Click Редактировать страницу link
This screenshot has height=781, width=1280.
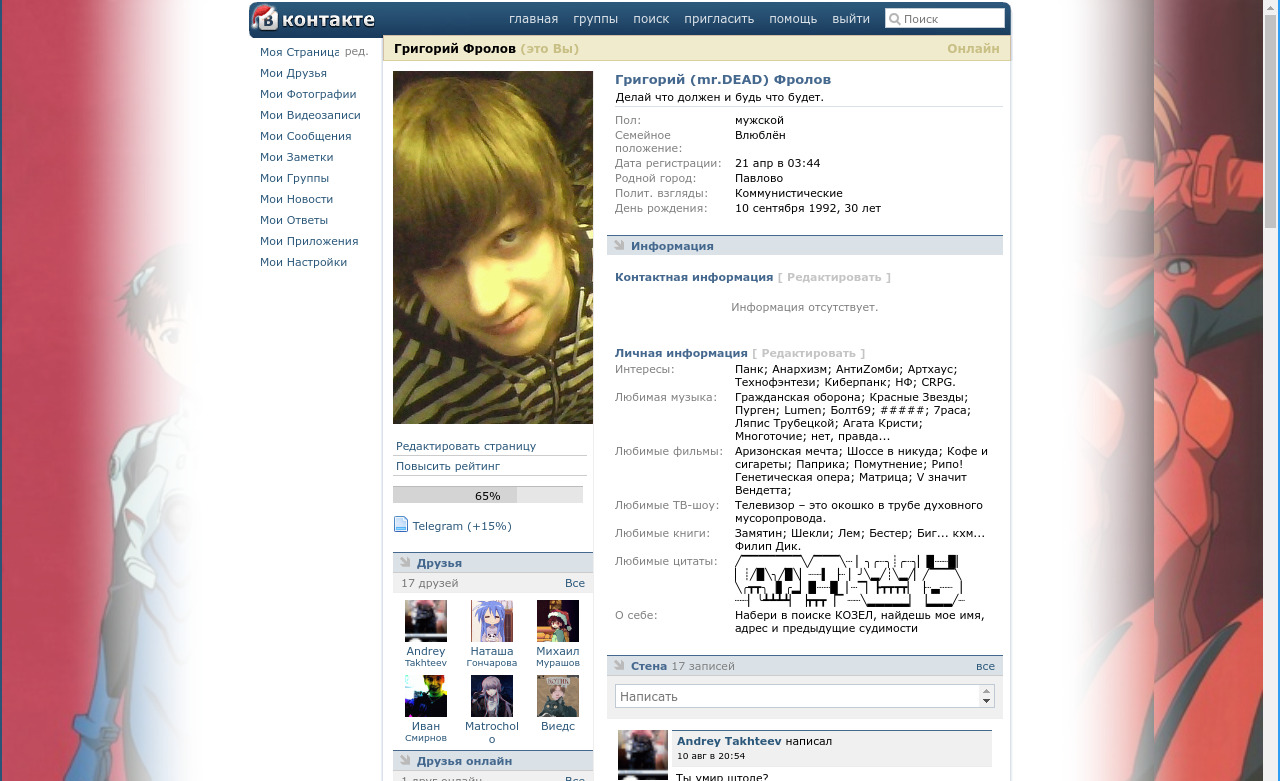pyautogui.click(x=466, y=446)
